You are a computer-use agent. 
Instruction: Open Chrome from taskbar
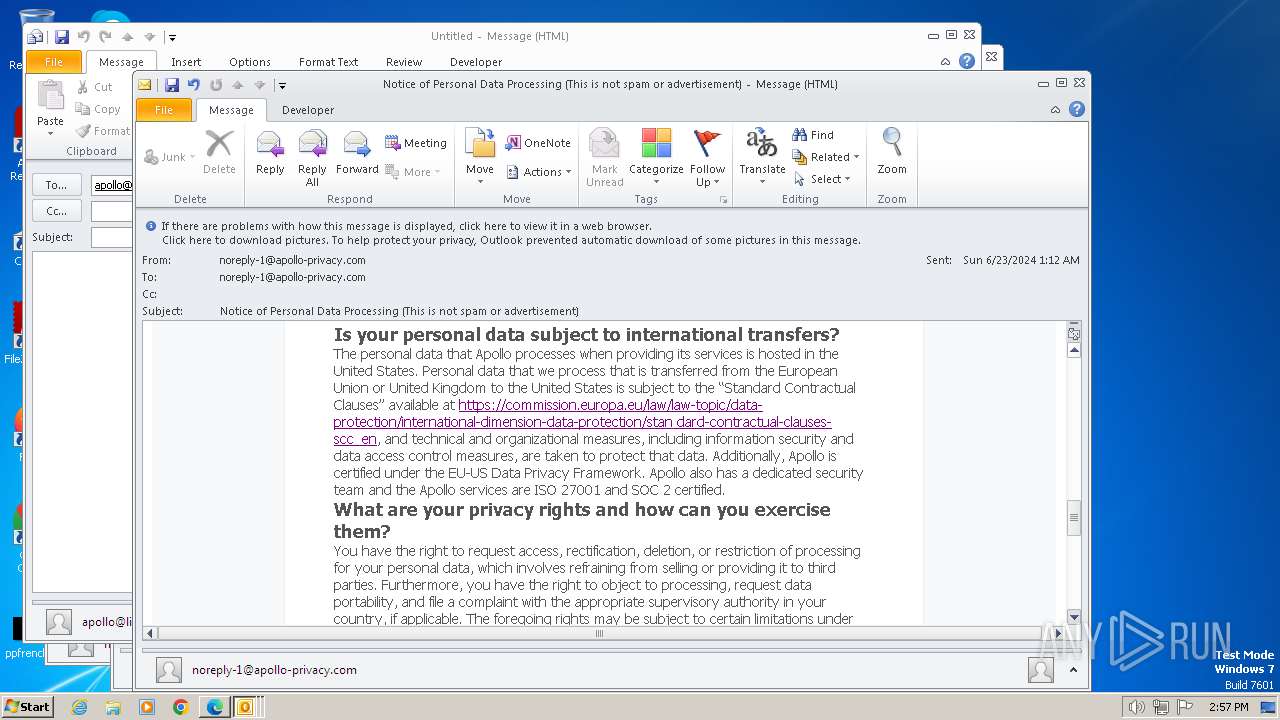[x=181, y=707]
